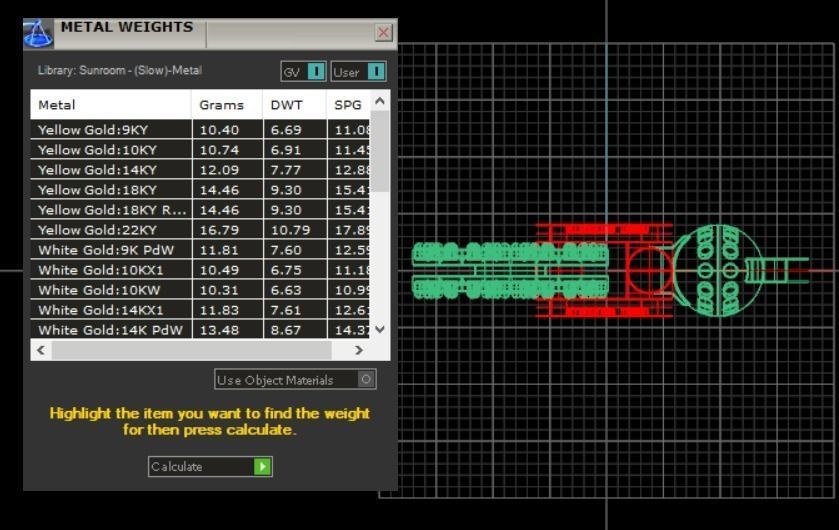Click the Library: Sunroom - (Slow)-Metal label

[120, 70]
